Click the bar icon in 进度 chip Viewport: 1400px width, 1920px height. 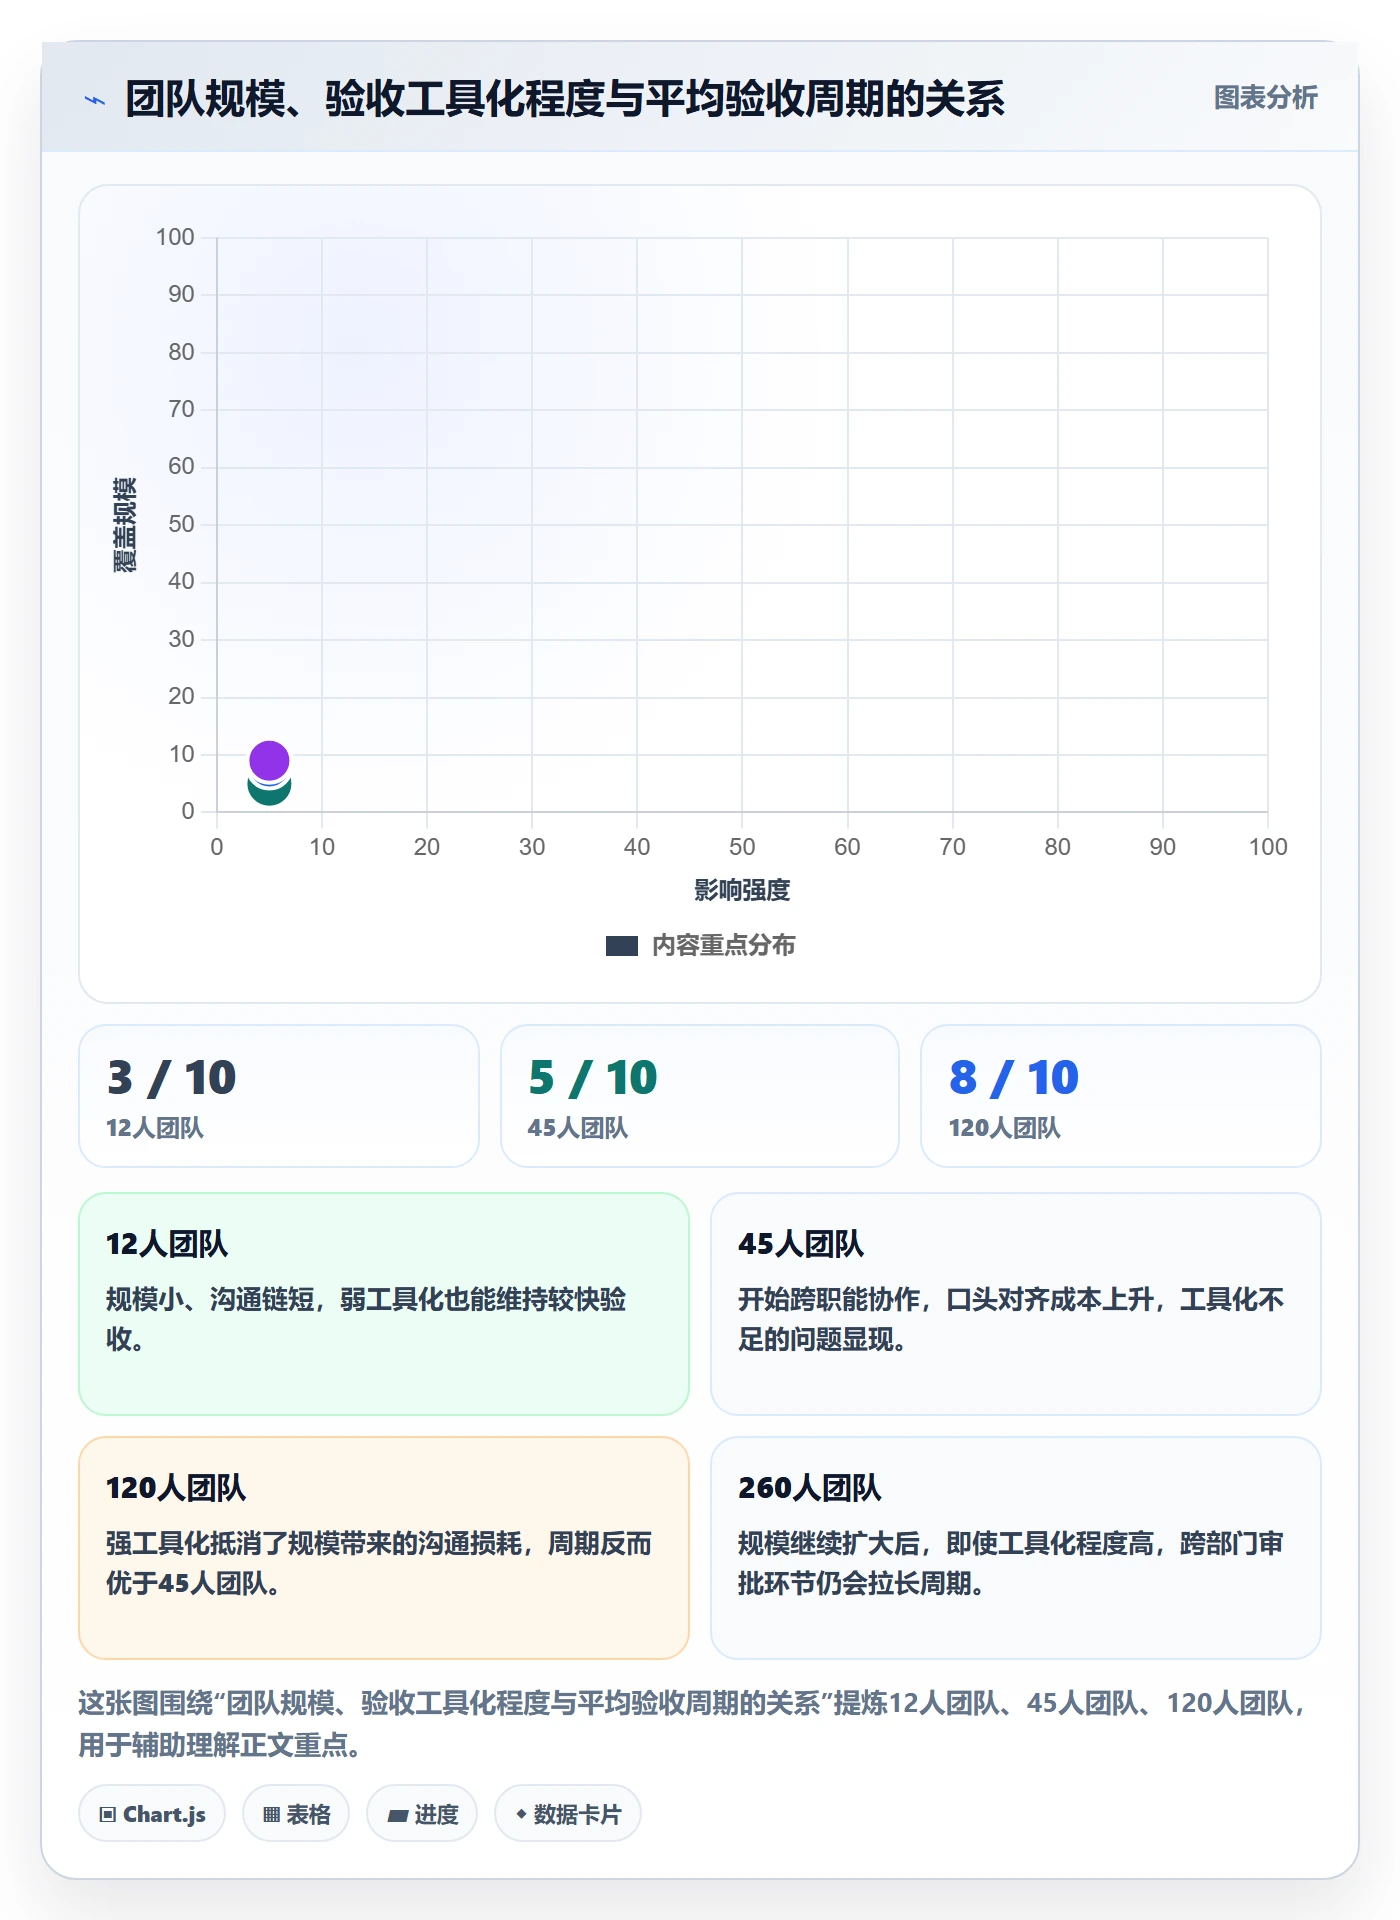tap(398, 1816)
